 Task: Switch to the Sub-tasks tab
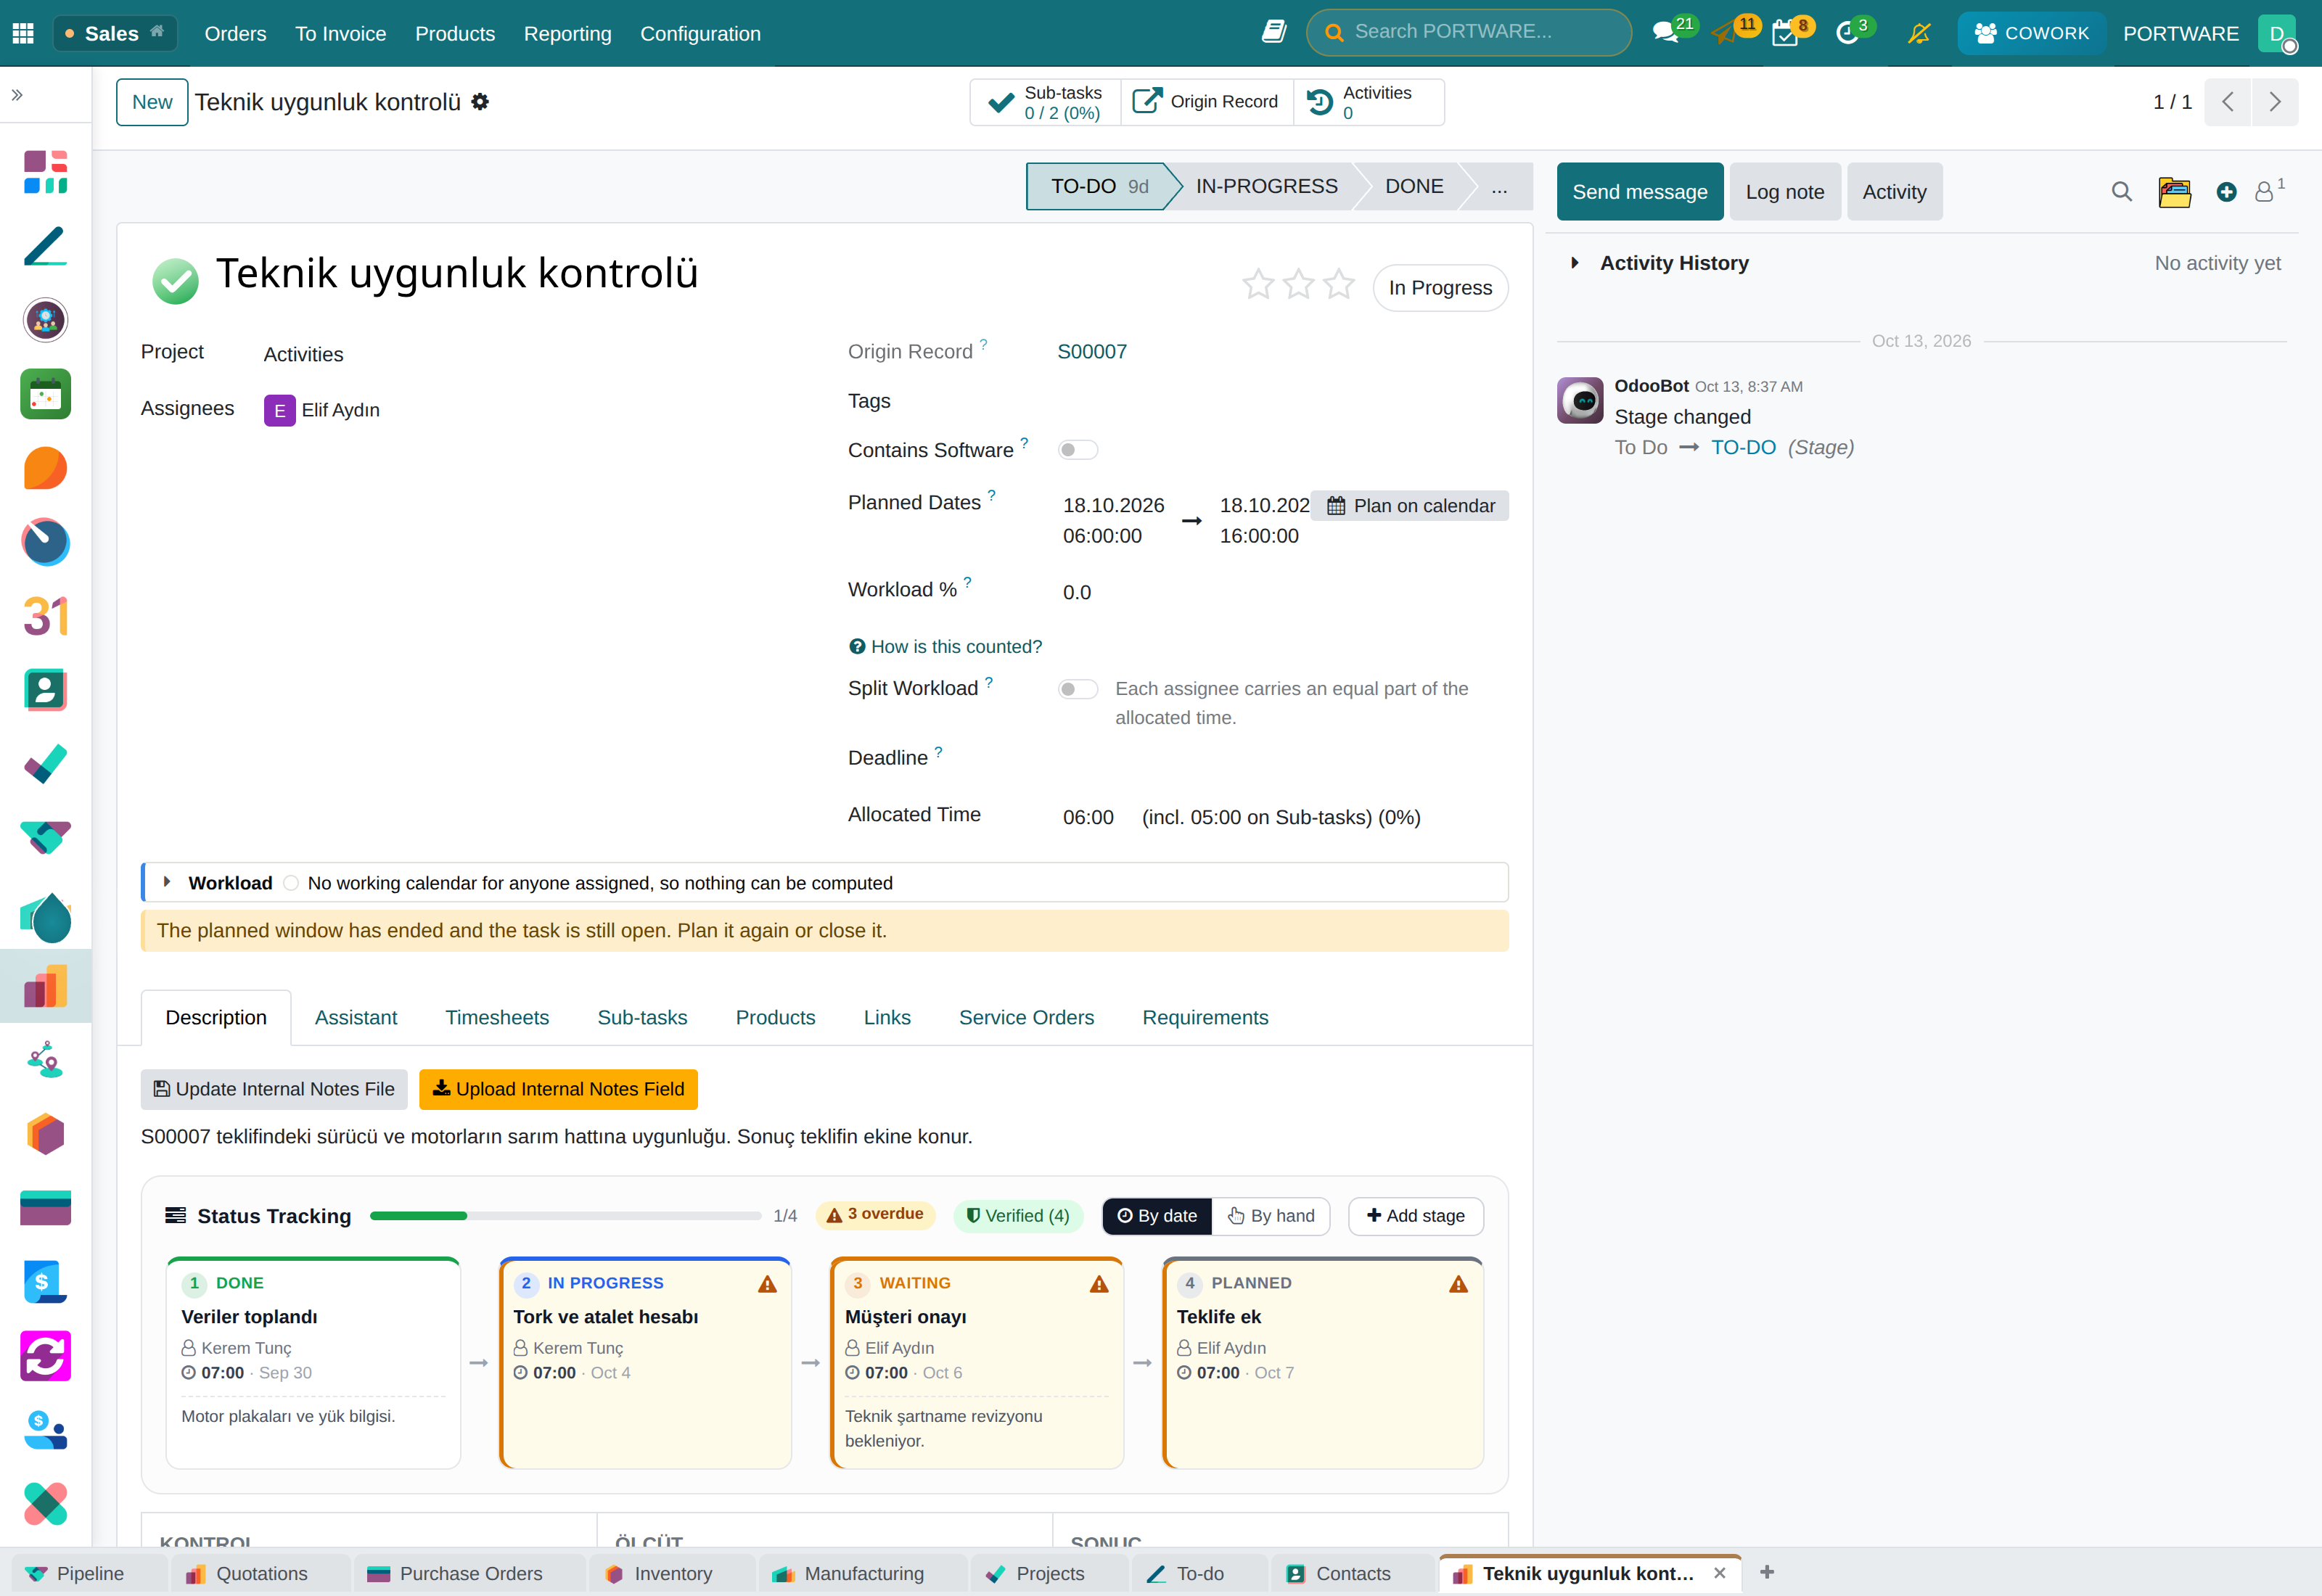coord(642,1017)
